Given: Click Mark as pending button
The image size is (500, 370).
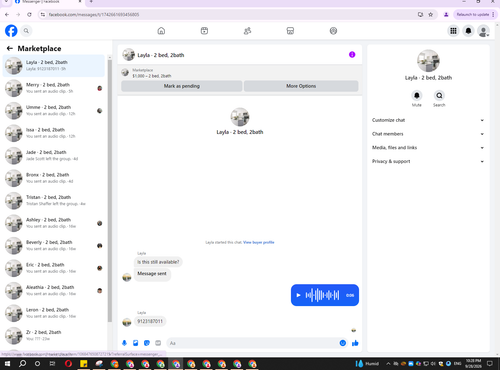Looking at the screenshot, I should (182, 86).
